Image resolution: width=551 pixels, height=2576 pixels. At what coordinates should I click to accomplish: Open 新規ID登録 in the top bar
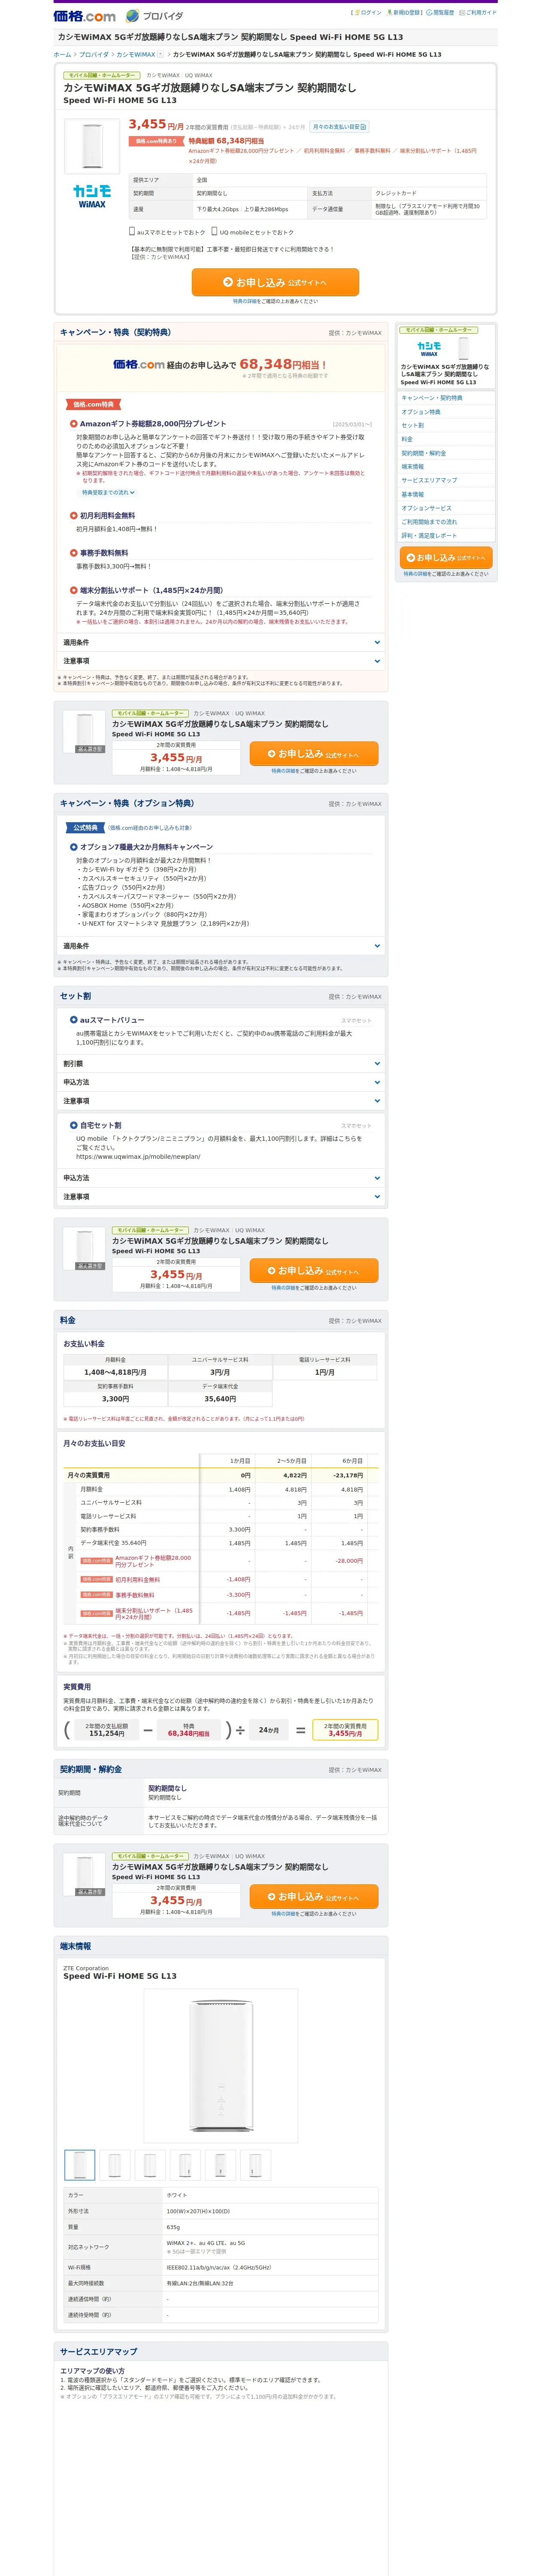404,13
